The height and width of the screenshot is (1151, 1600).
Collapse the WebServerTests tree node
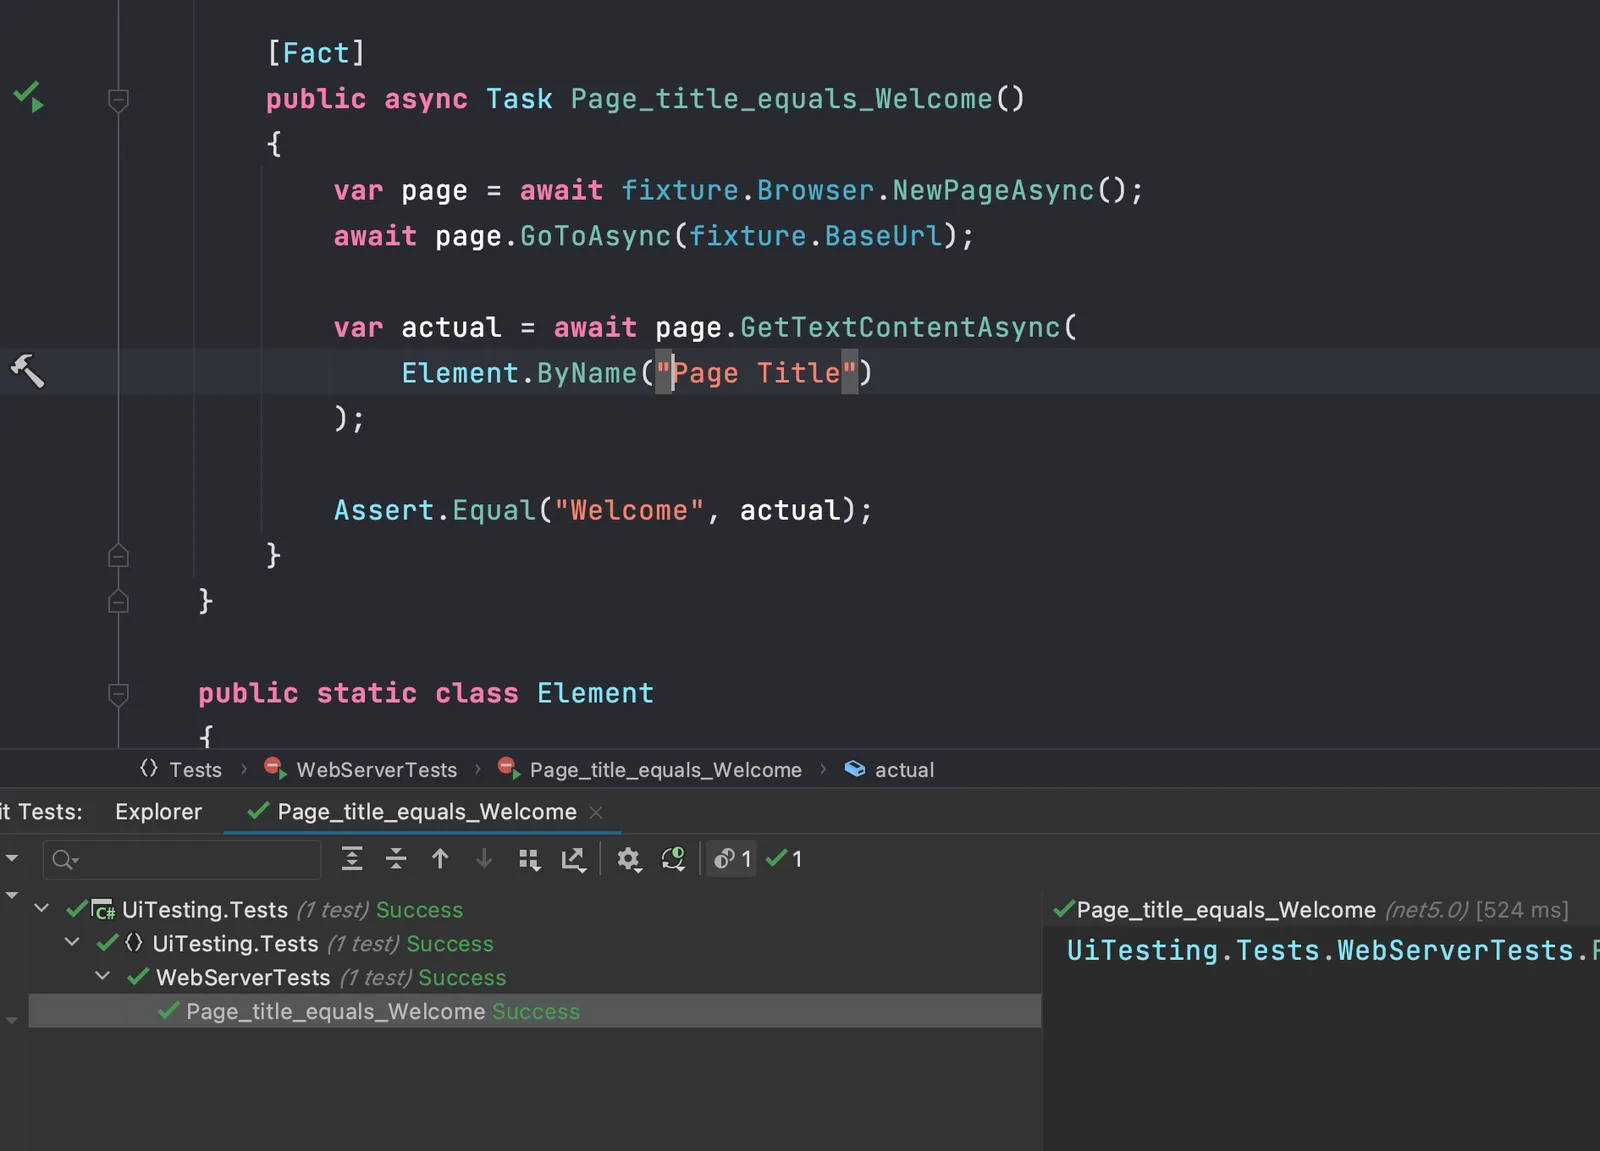[x=102, y=976]
